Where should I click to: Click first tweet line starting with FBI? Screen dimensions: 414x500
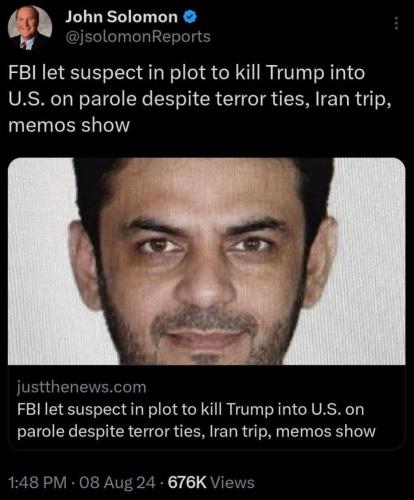tap(186, 73)
